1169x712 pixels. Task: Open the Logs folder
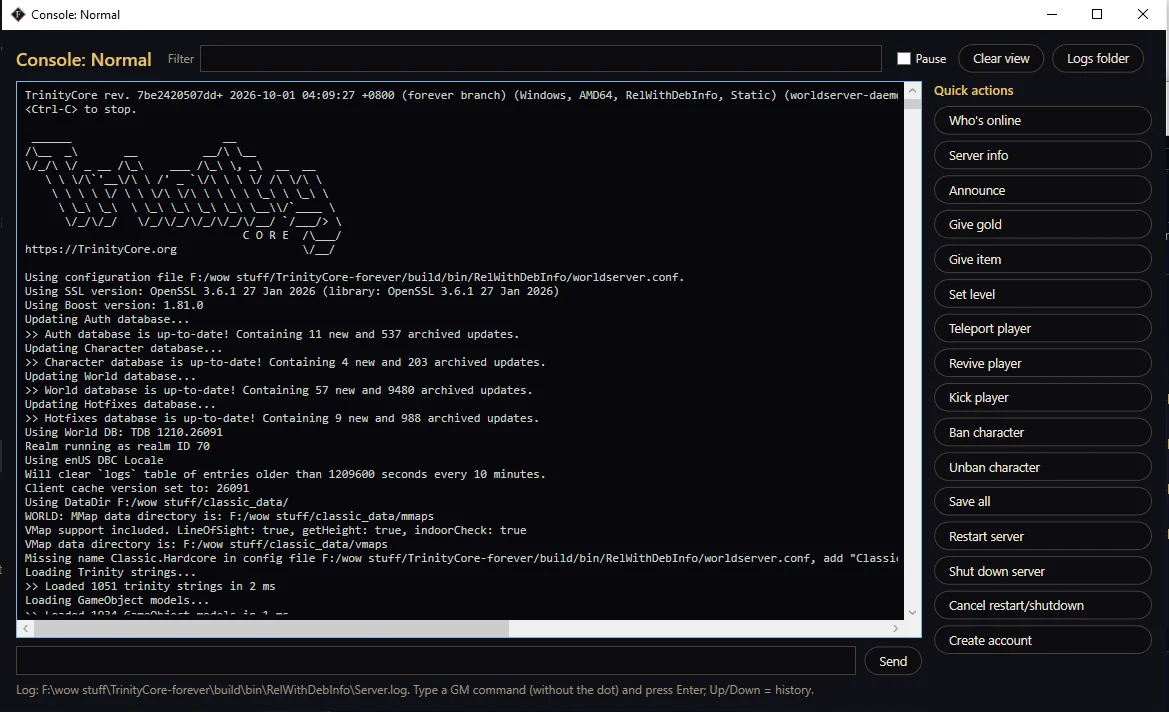1097,58
